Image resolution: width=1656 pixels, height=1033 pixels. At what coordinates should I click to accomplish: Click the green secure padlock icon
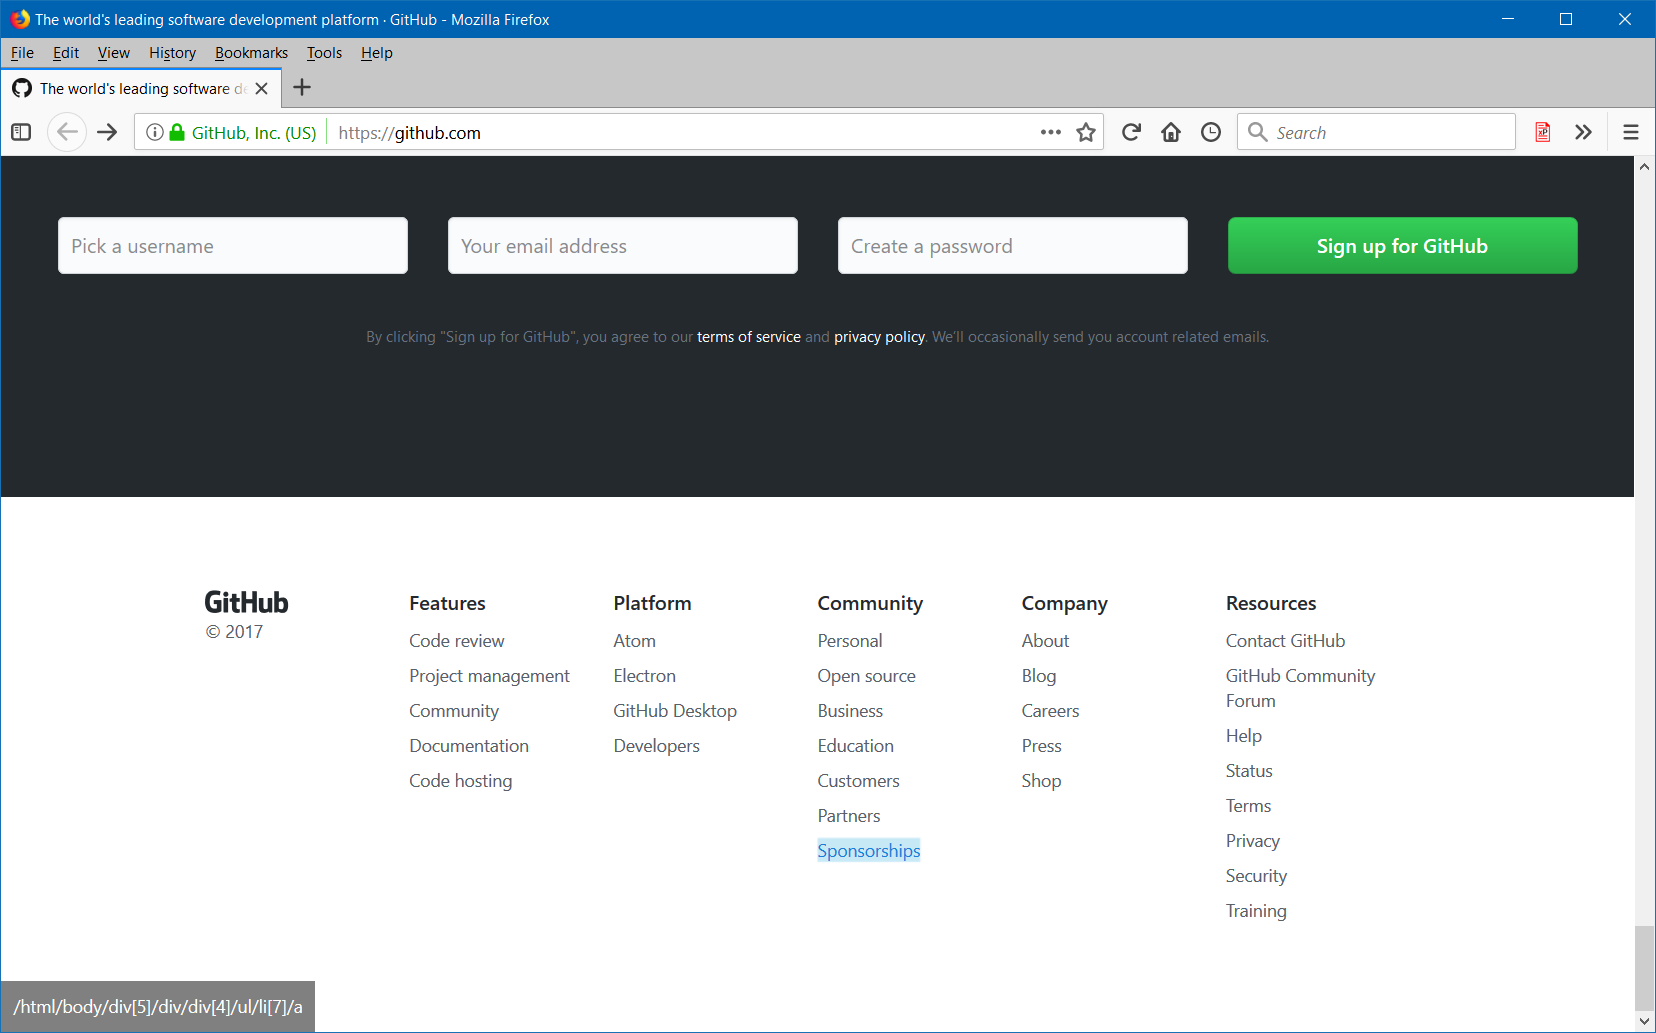[177, 132]
